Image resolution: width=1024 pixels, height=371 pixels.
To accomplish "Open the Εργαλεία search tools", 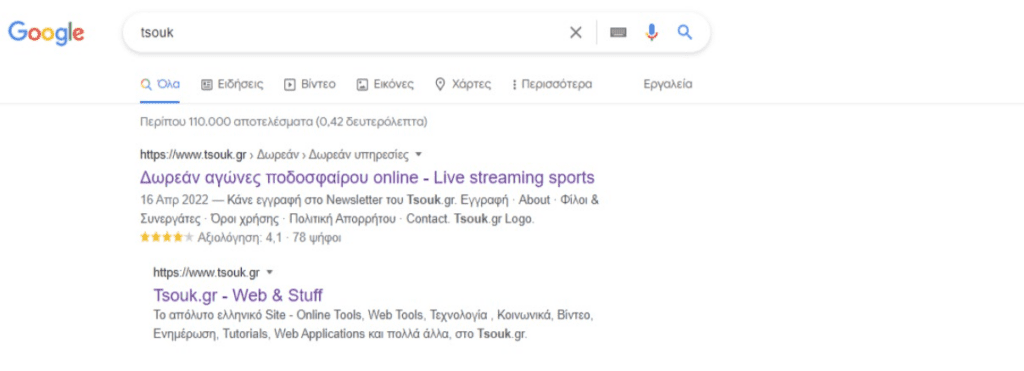I will coord(667,84).
